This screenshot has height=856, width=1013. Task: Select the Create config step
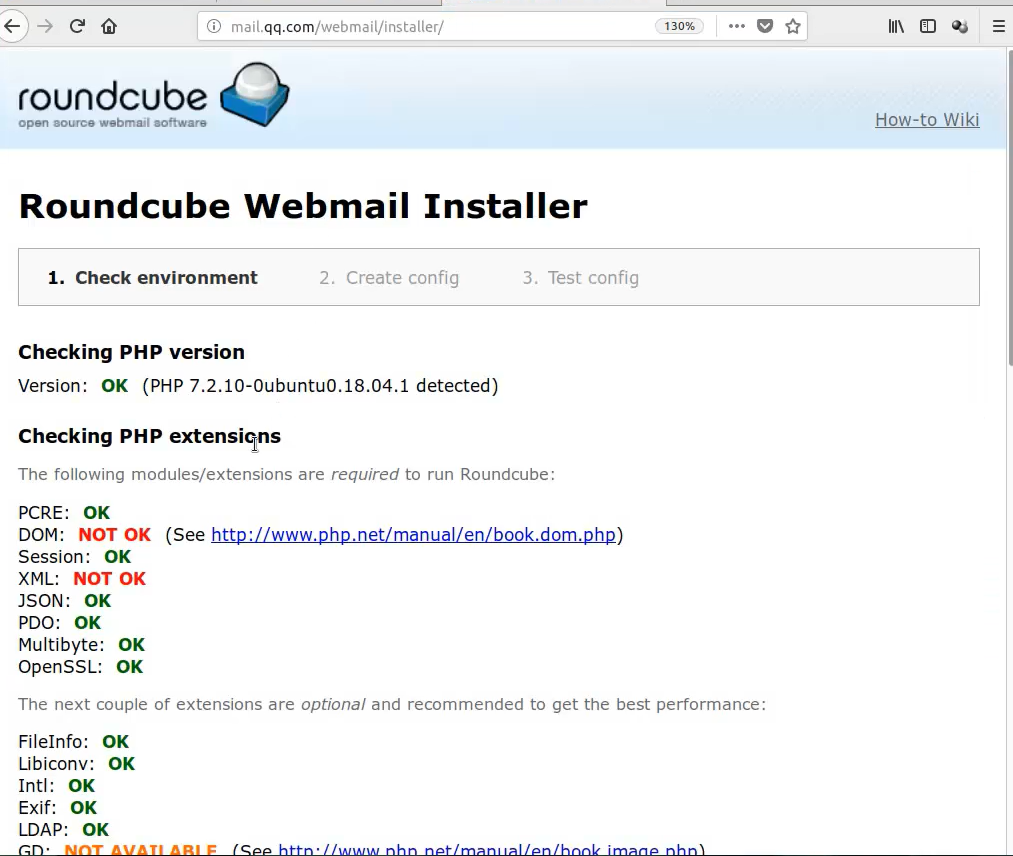point(389,278)
